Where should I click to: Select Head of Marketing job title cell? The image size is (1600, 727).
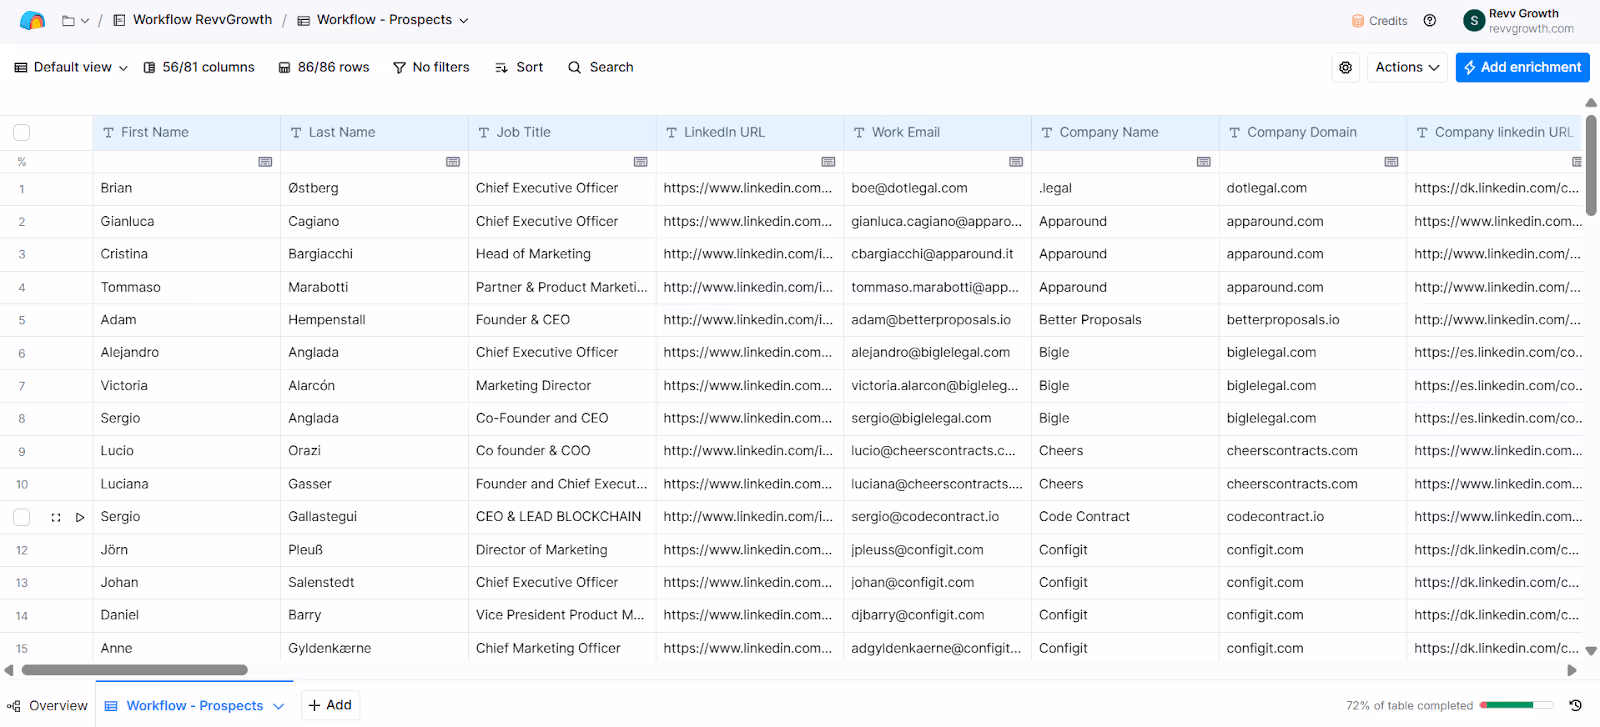[562, 254]
